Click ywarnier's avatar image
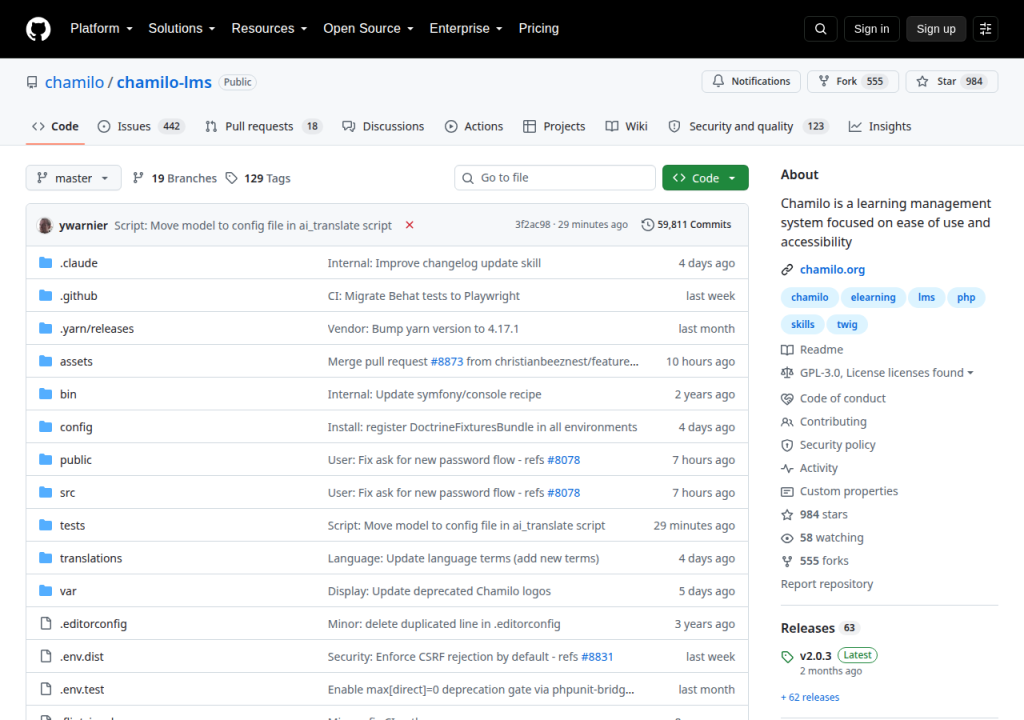Viewport: 1024px width, 720px height. click(x=45, y=225)
